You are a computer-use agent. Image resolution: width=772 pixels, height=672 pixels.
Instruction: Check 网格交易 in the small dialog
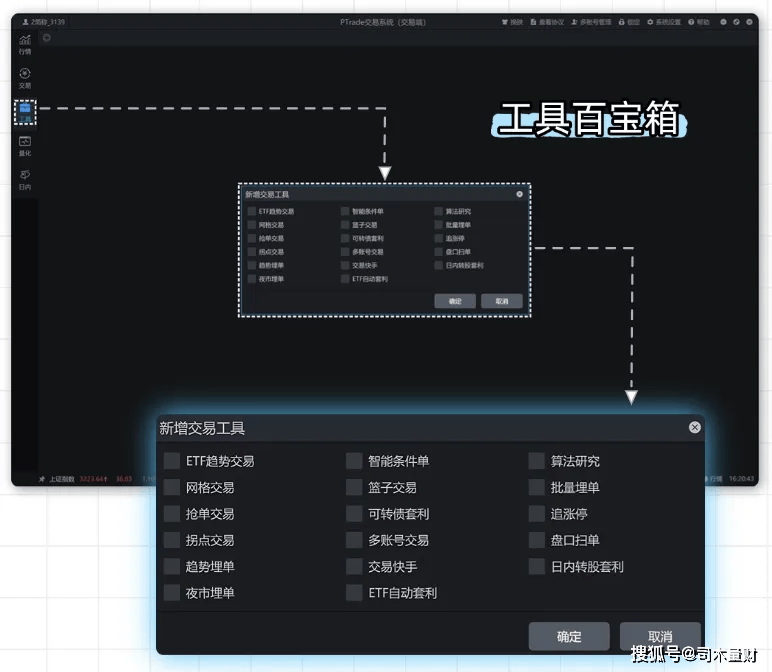coord(252,225)
